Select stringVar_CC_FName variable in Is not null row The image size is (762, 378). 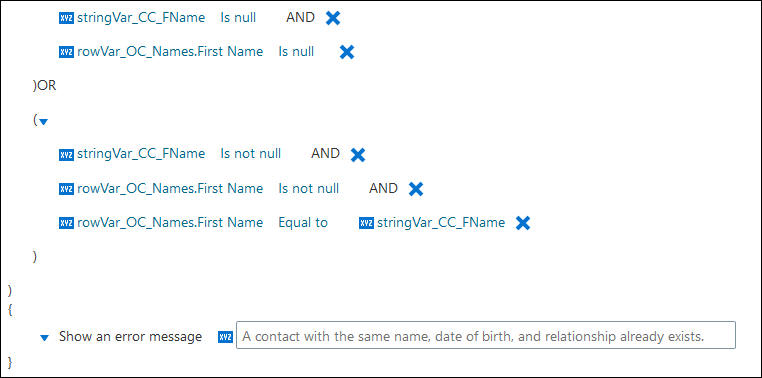[x=141, y=154]
